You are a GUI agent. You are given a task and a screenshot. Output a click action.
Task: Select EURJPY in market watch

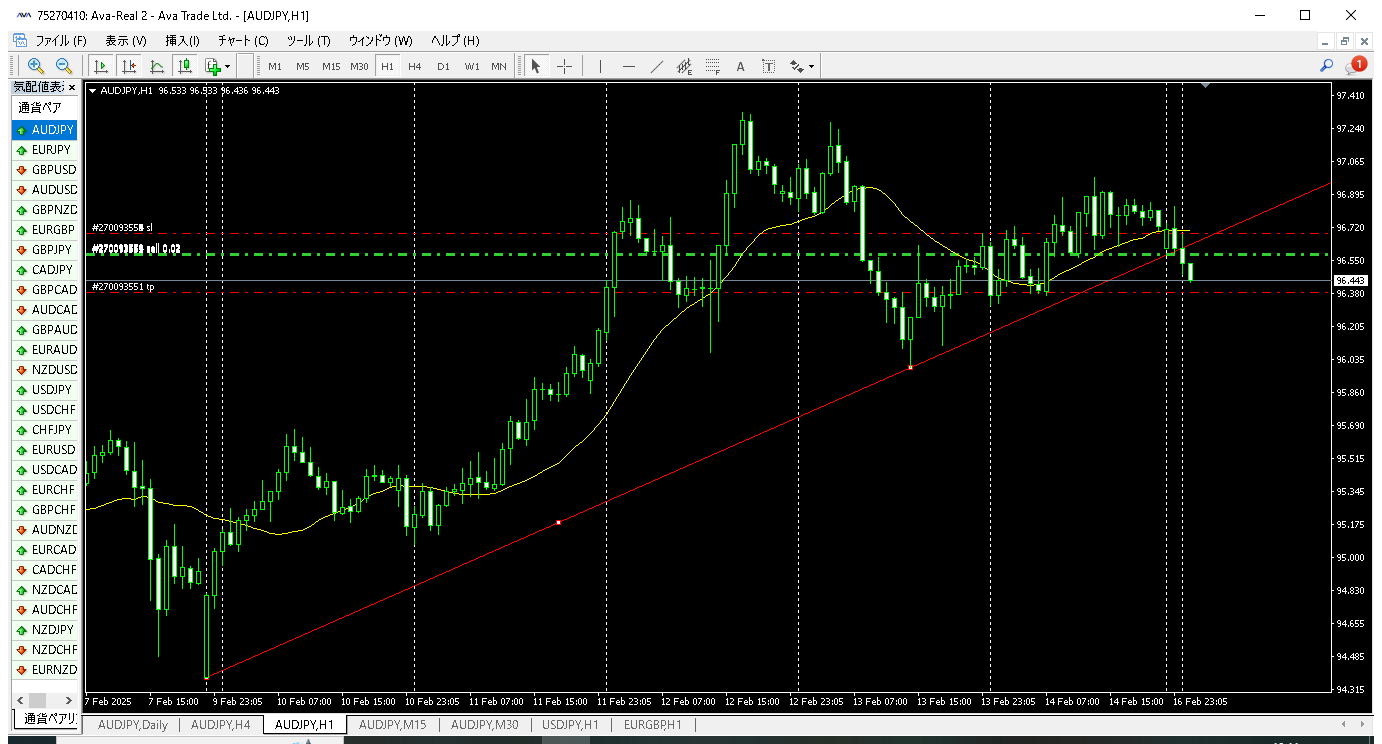coord(44,150)
